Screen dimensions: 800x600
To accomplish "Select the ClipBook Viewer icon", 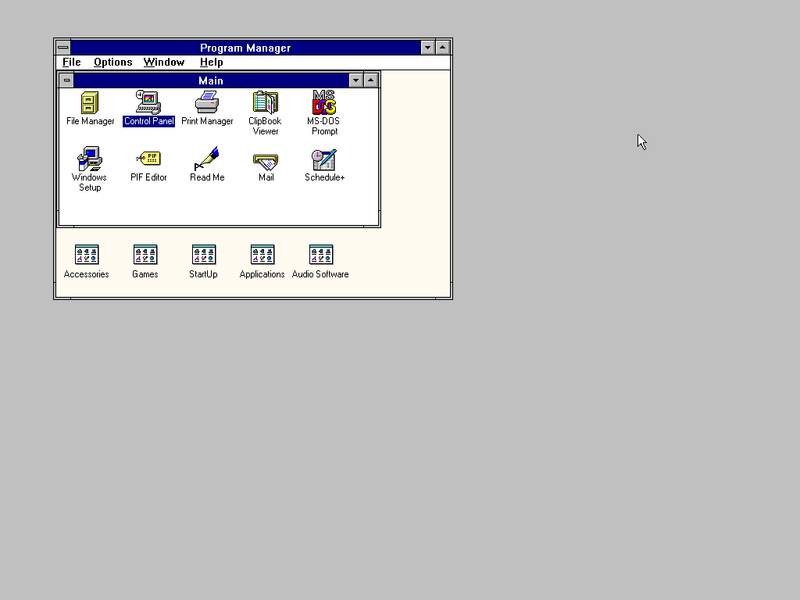I will pos(265,103).
